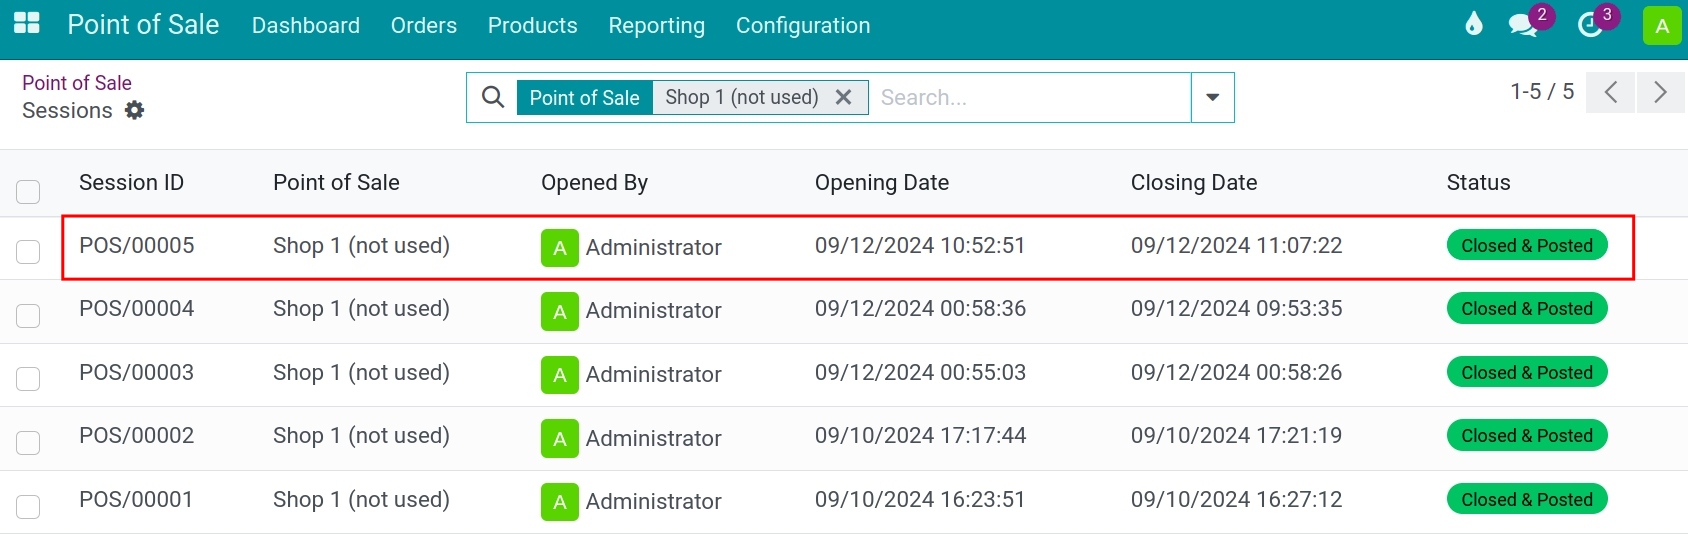Remove the Shop 1 (not used) filter

click(x=843, y=97)
